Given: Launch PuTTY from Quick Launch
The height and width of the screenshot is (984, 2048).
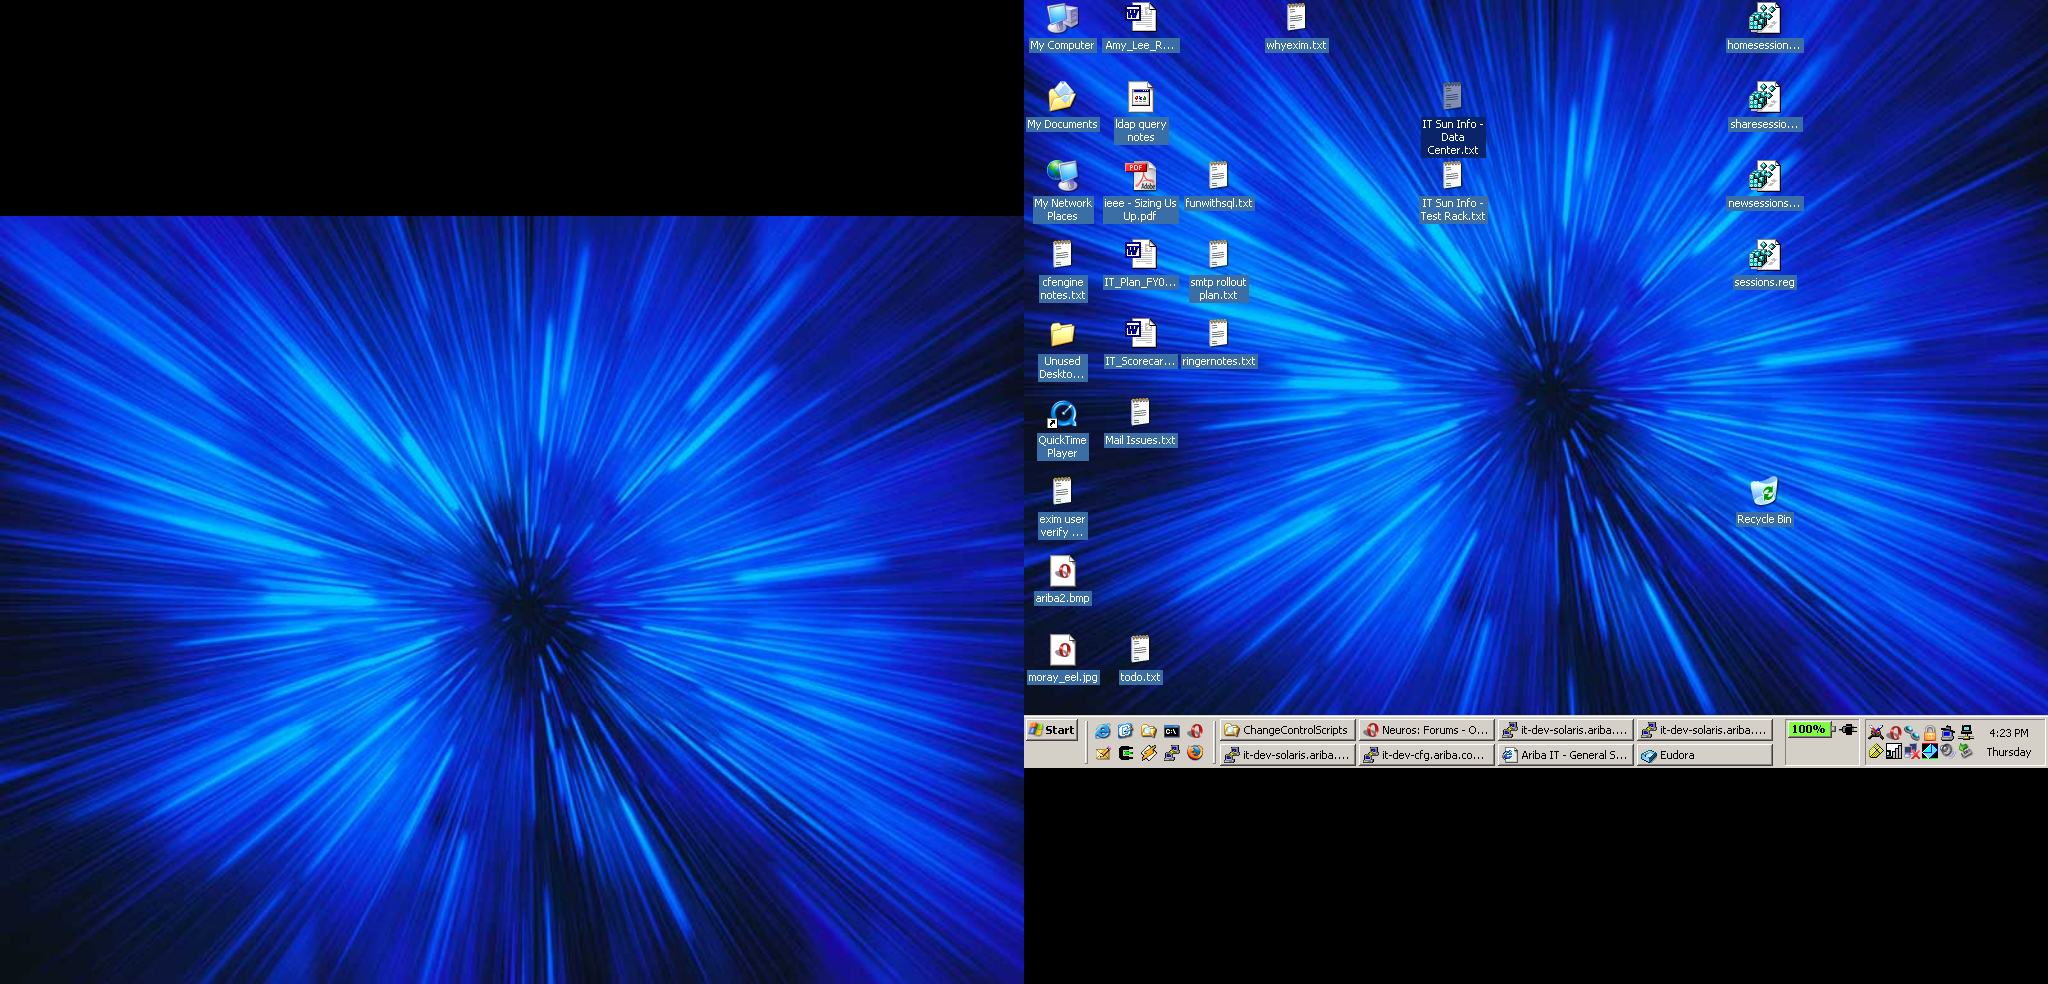Looking at the screenshot, I should point(1172,753).
